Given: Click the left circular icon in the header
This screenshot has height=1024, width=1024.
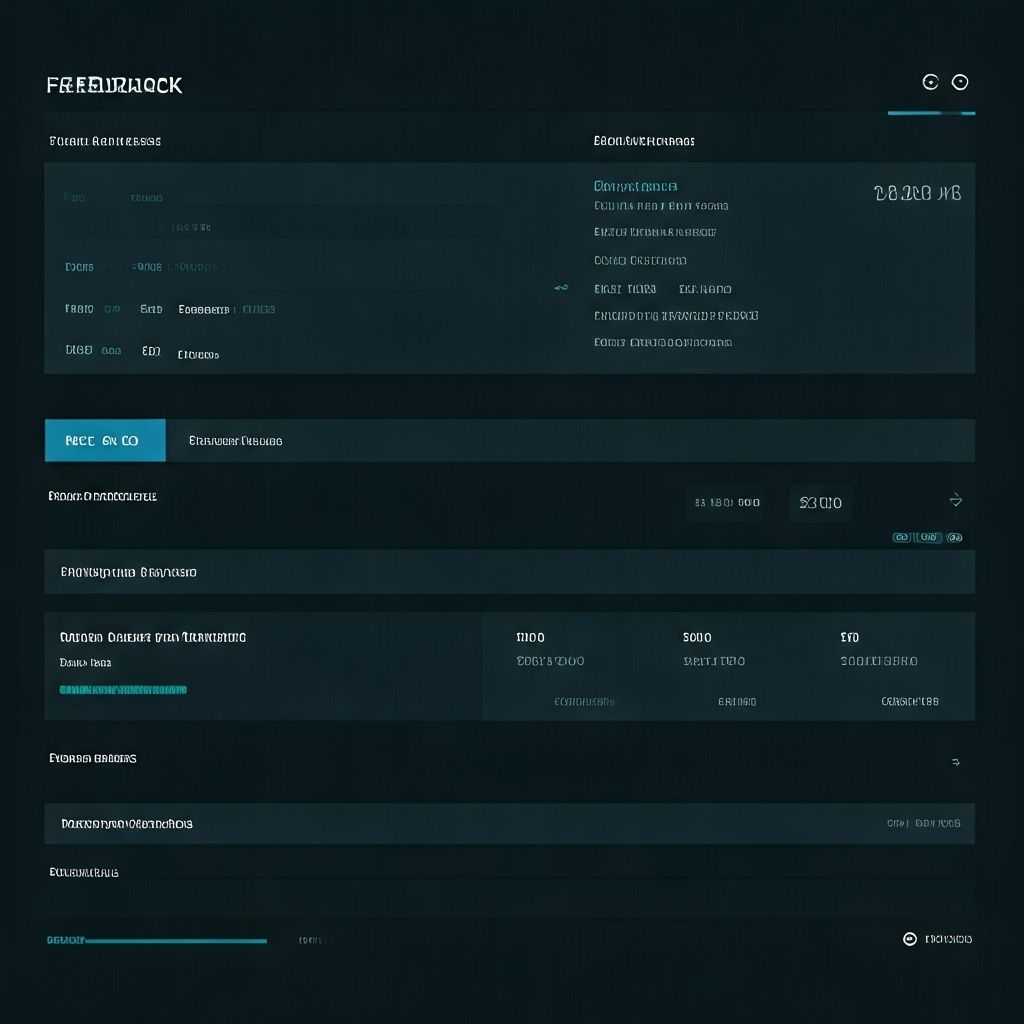Looking at the screenshot, I should 930,82.
